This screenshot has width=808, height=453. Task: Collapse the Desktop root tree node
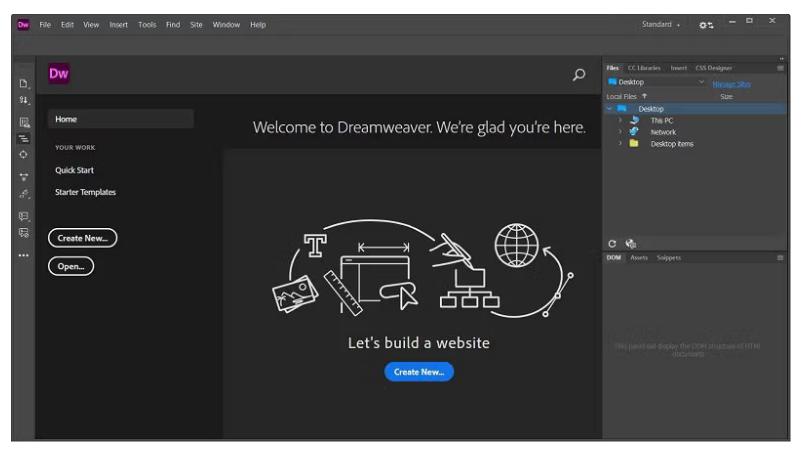609,108
